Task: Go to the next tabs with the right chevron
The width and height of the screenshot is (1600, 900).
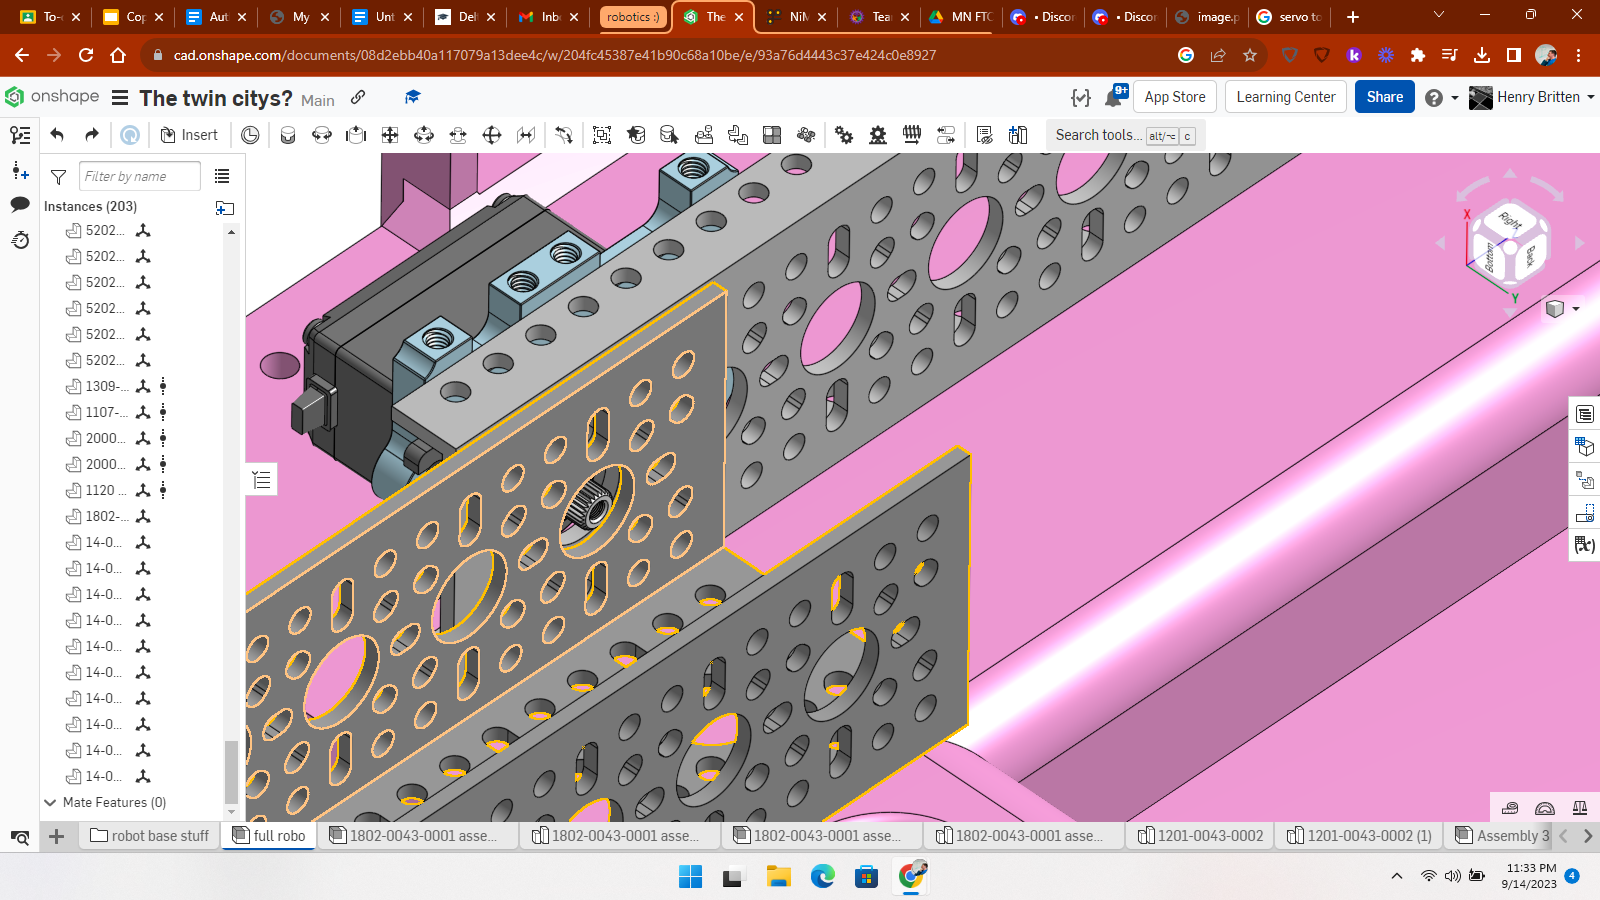Action: tap(1587, 836)
